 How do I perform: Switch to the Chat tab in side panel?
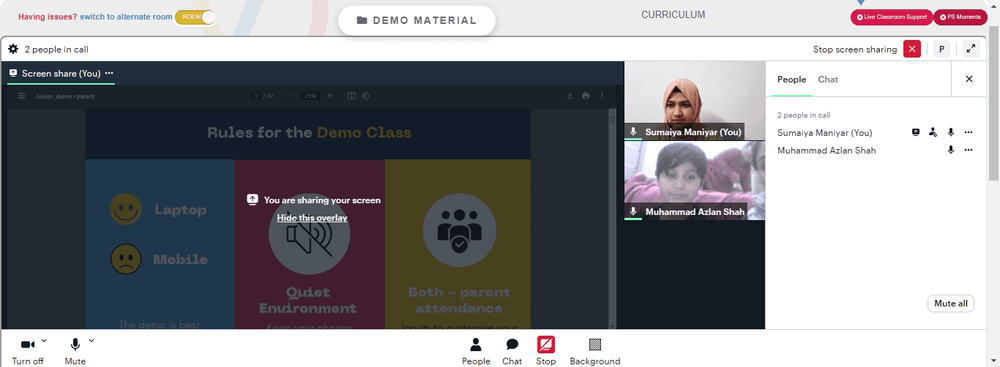828,80
